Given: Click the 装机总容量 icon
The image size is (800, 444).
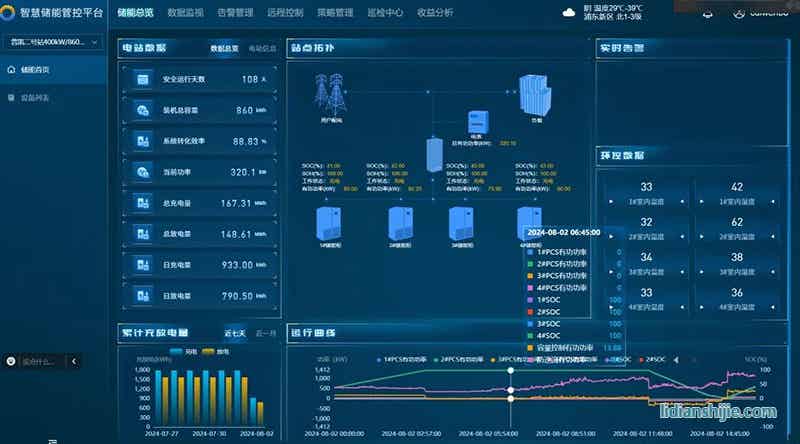Looking at the screenshot, I should (x=143, y=110).
